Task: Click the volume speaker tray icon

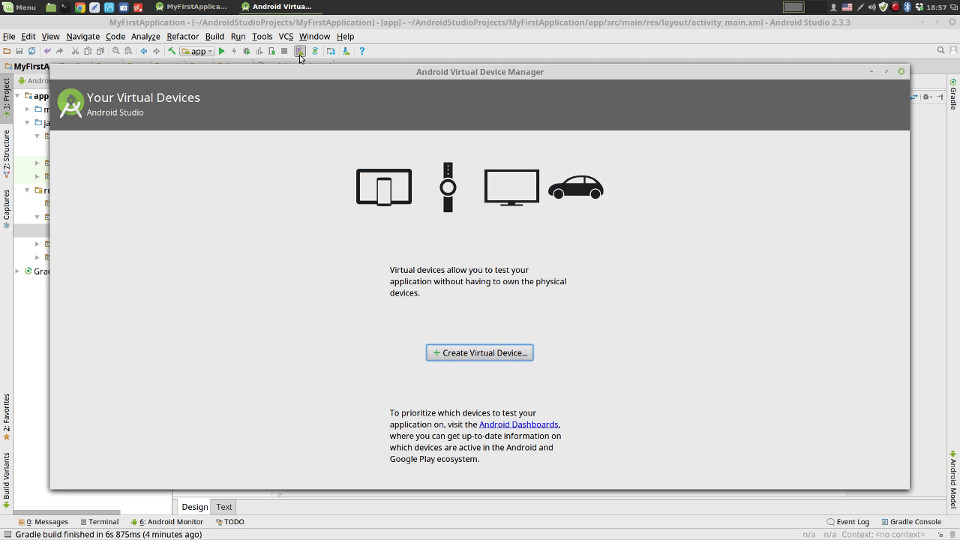Action: click(871, 7)
